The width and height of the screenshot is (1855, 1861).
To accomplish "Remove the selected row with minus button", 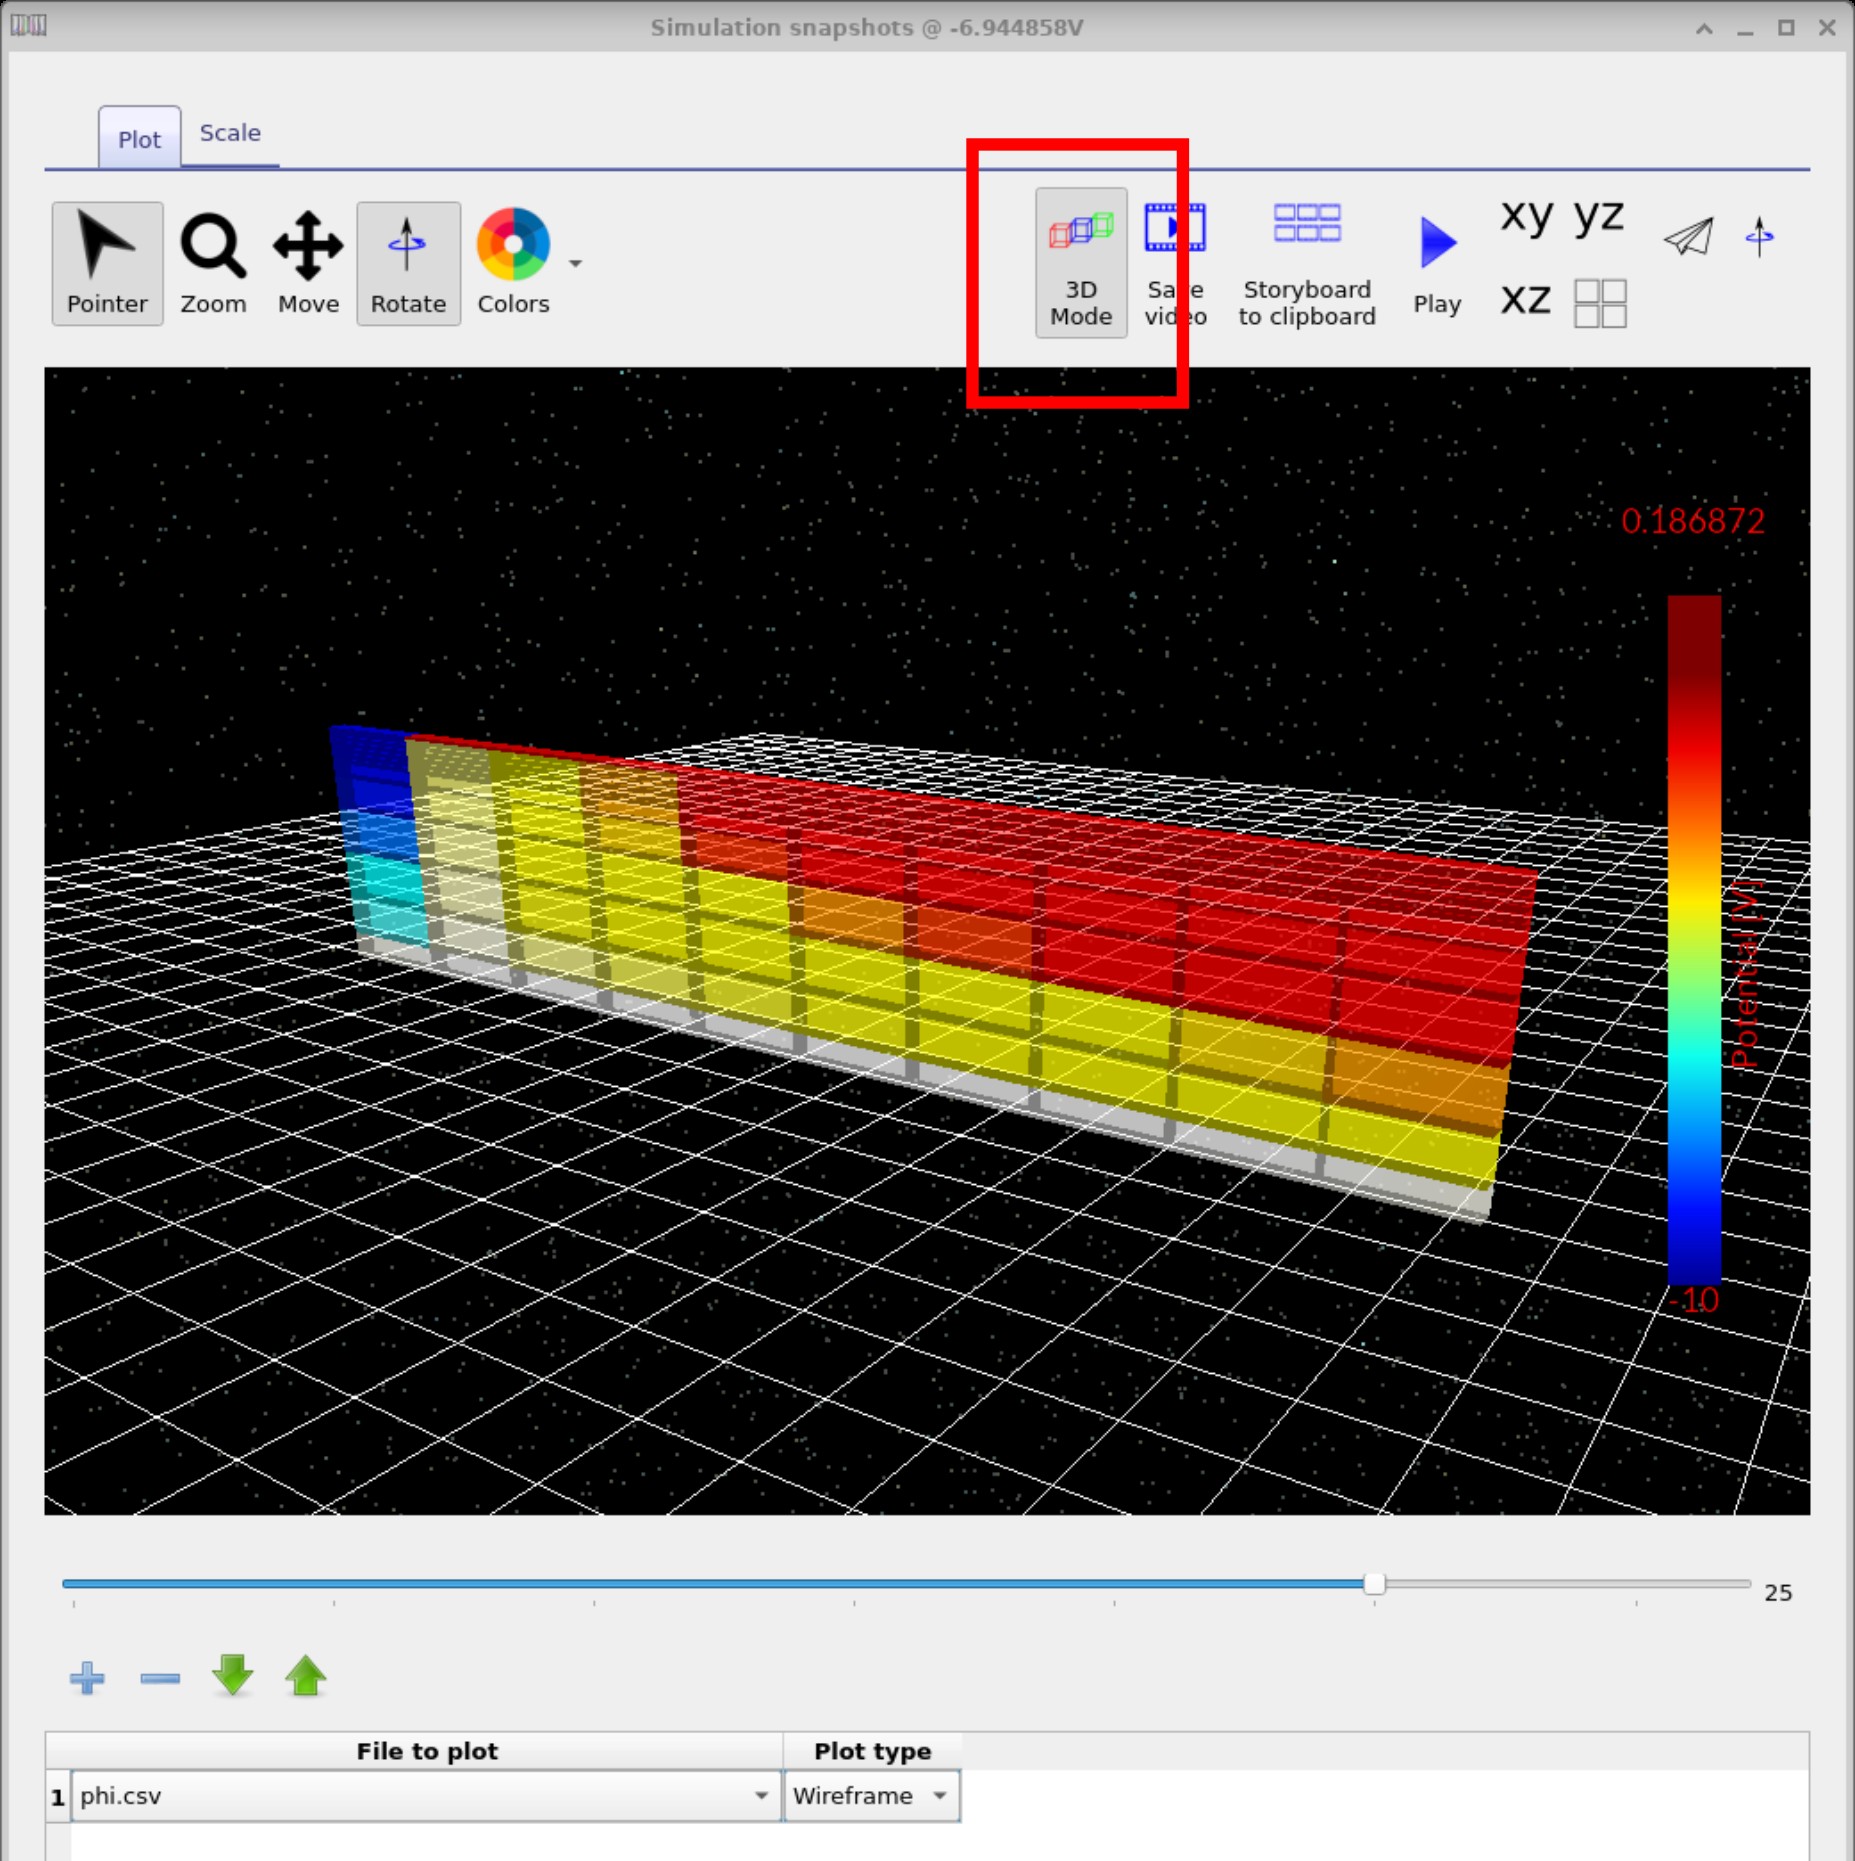I will pos(159,1678).
